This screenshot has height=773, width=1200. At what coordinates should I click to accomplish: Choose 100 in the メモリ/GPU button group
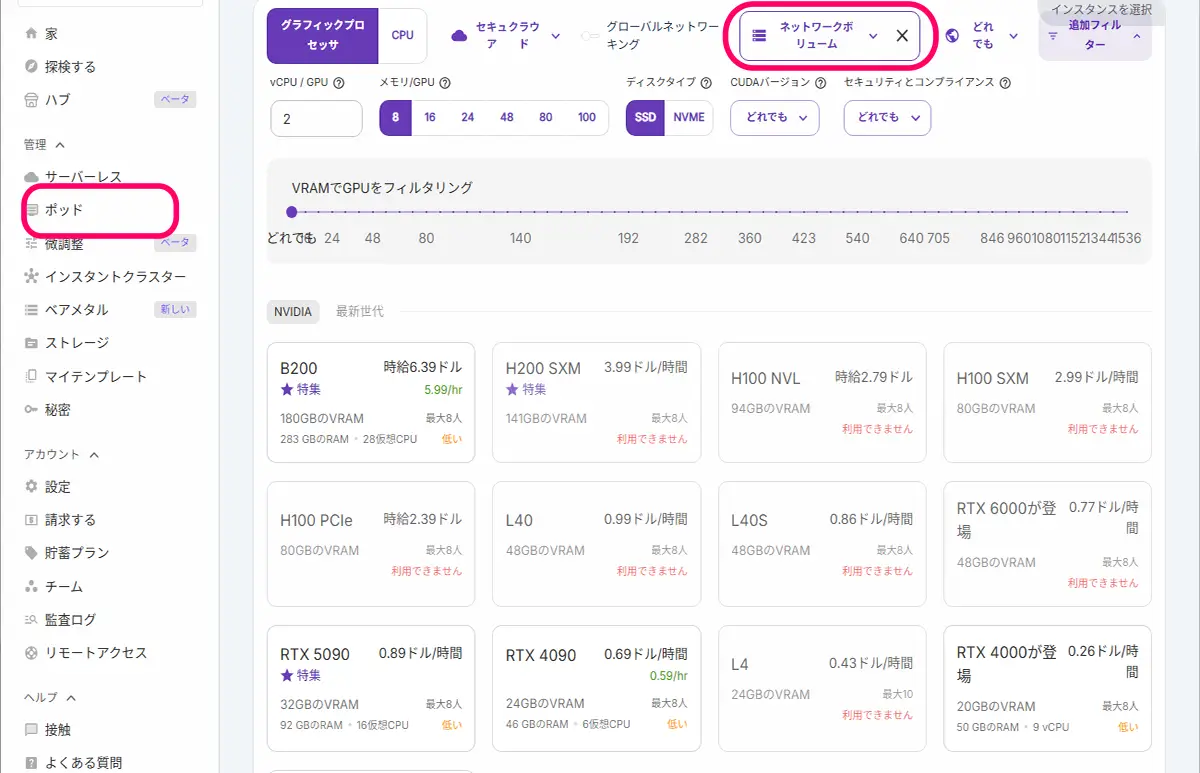(x=587, y=118)
